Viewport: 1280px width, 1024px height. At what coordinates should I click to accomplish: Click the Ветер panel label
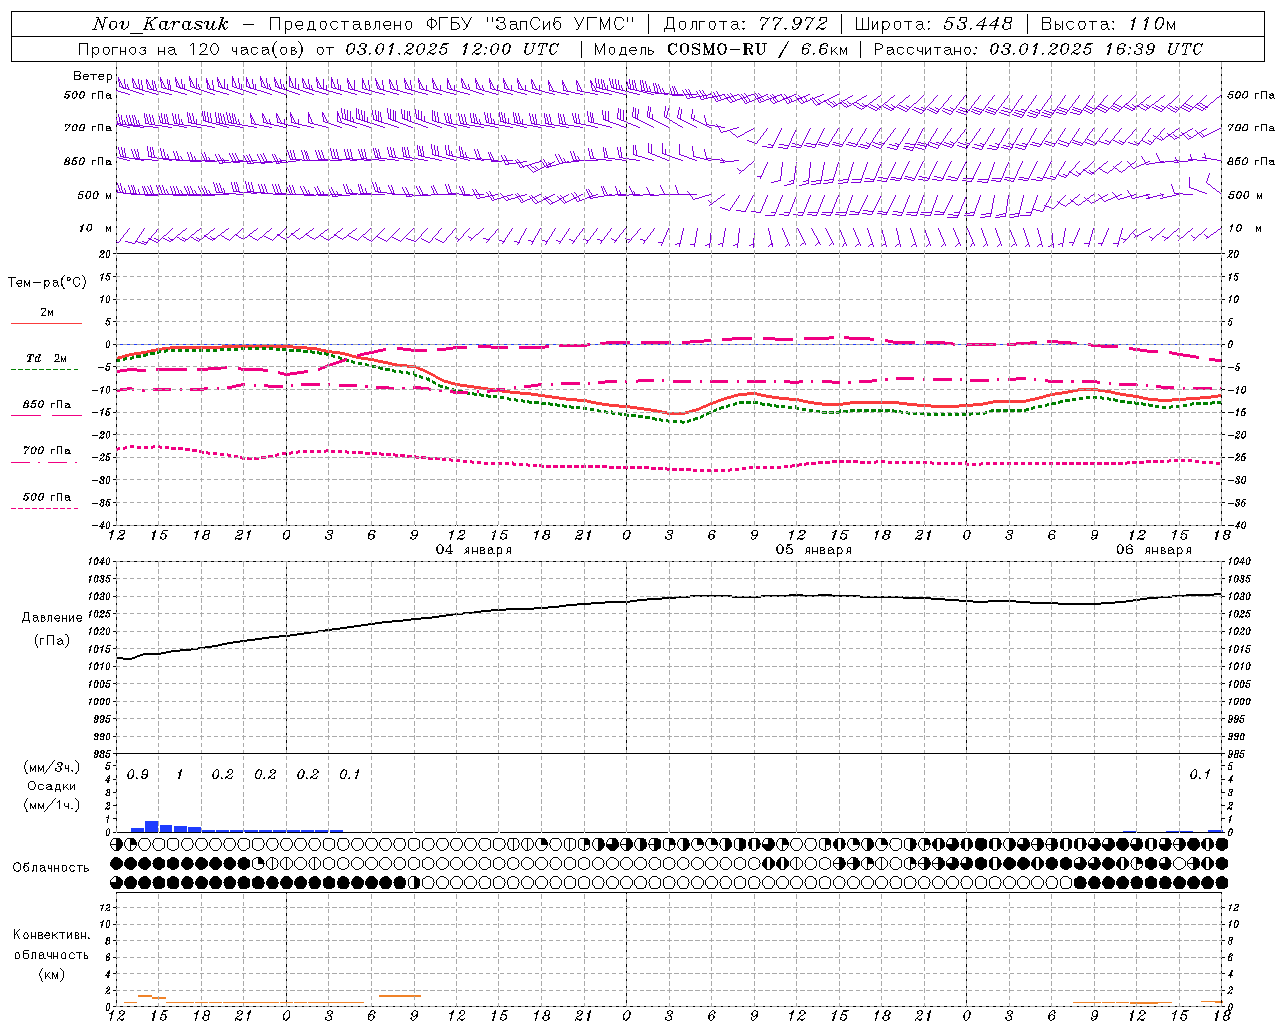coord(92,76)
